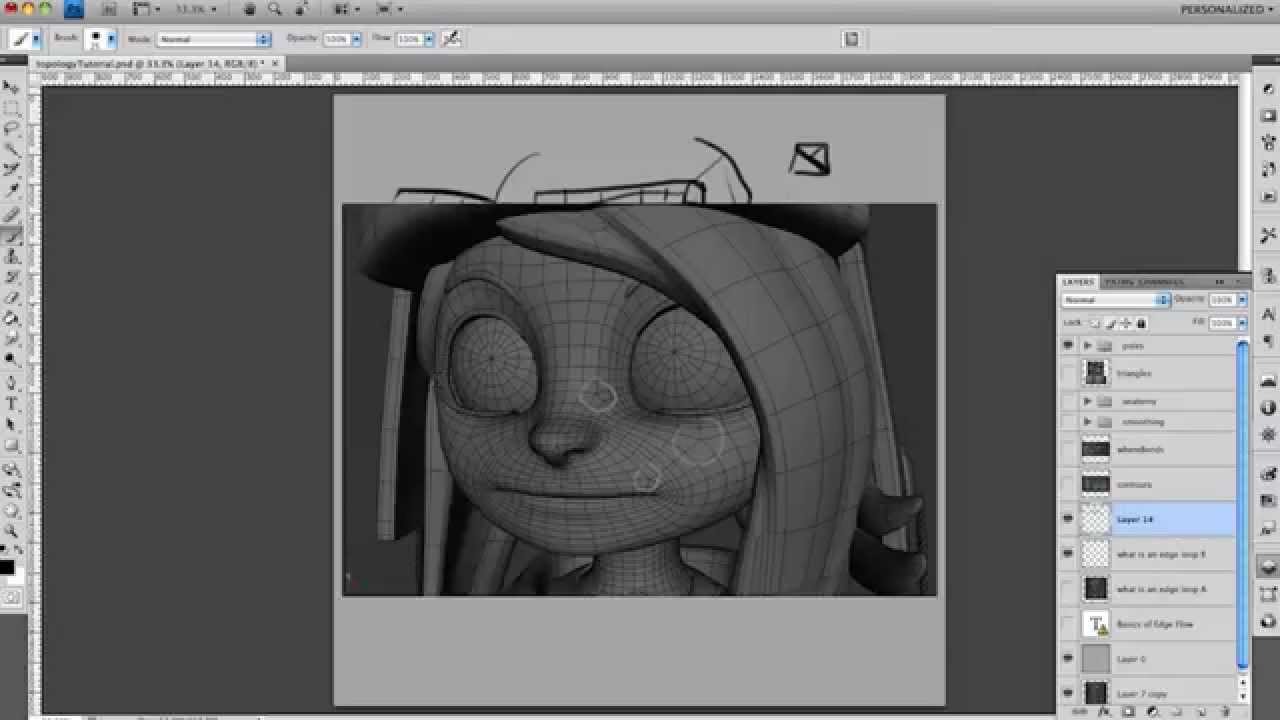Open the Paragraph panel icon in dock
The height and width of the screenshot is (720, 1280).
coord(1268,341)
